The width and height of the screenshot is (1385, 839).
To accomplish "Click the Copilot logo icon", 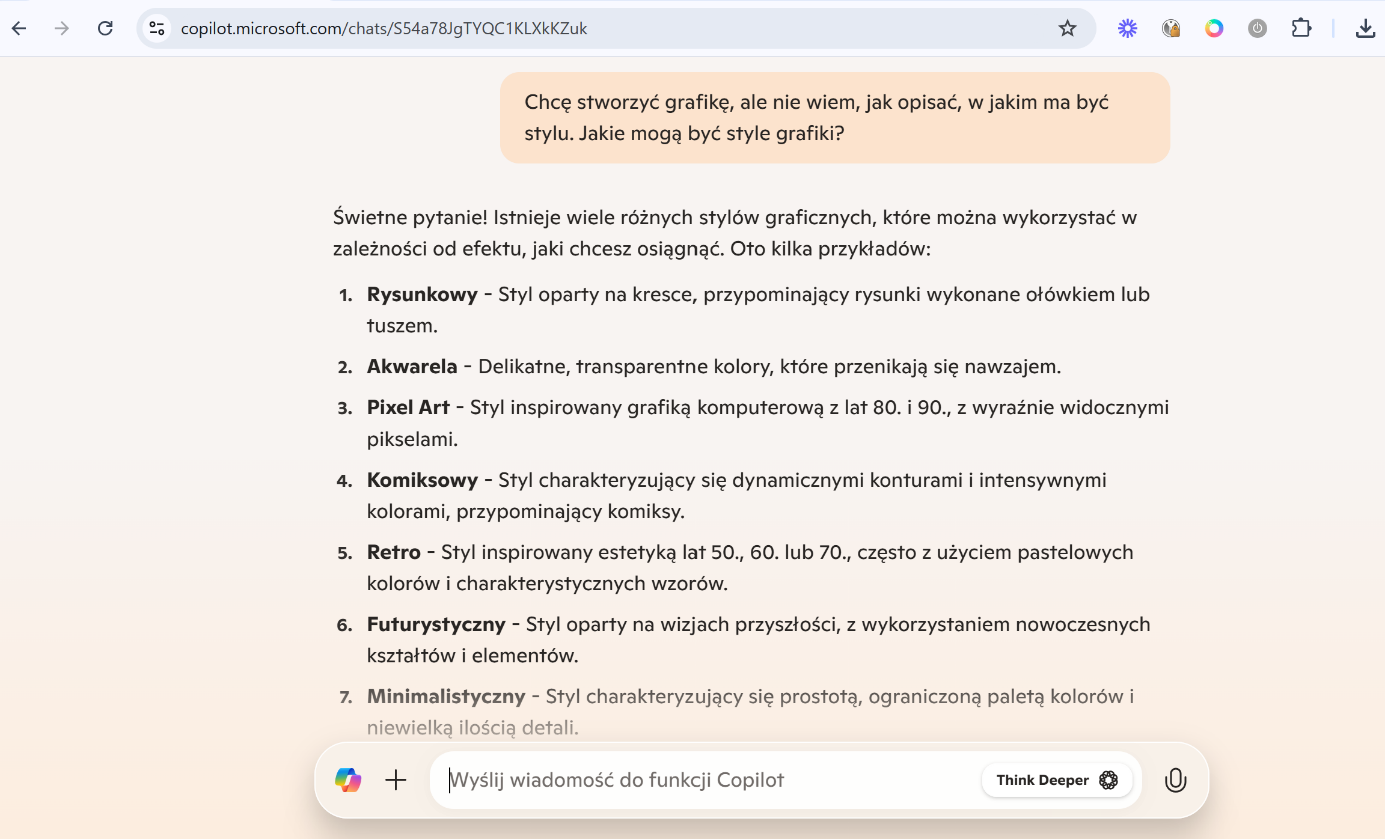I will tap(348, 780).
